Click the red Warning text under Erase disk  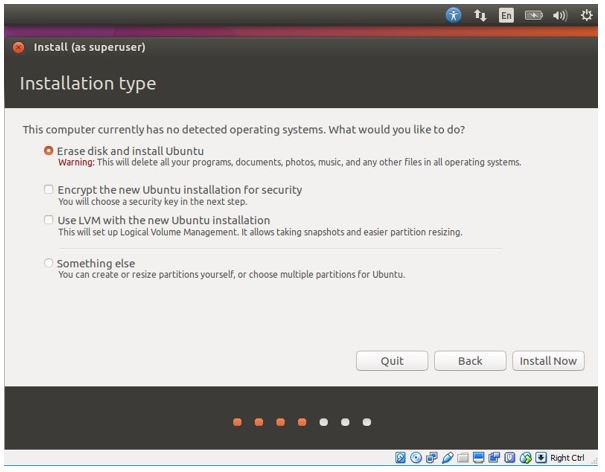[x=76, y=162]
